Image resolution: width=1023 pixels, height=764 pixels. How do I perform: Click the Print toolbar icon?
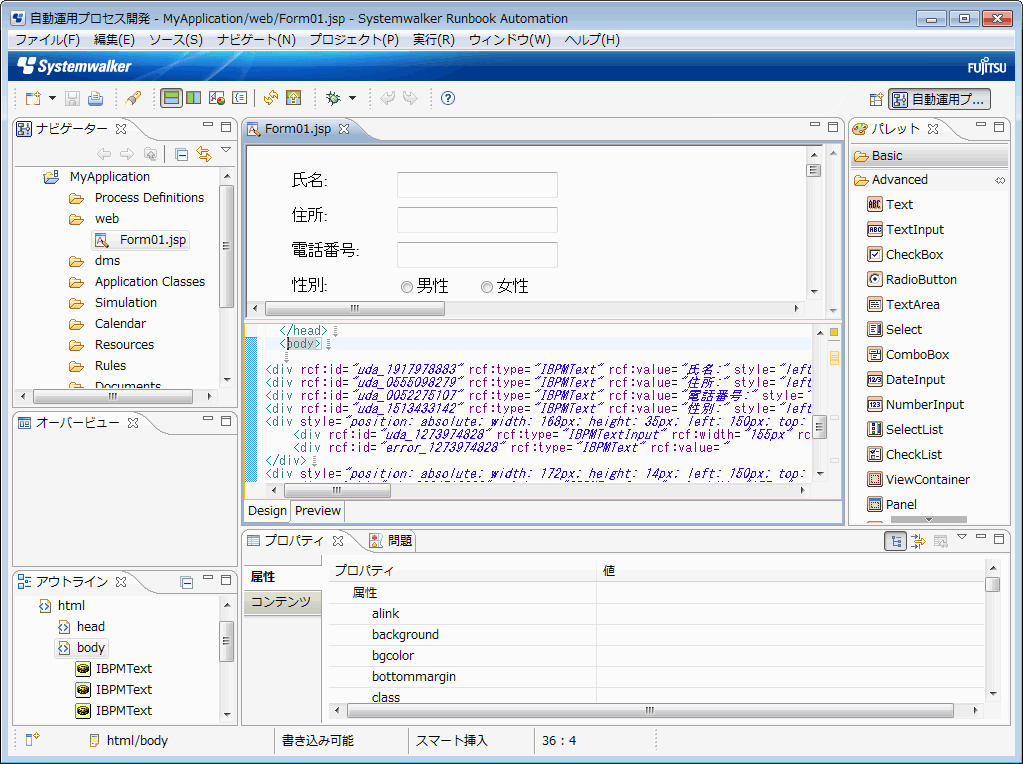[95, 99]
